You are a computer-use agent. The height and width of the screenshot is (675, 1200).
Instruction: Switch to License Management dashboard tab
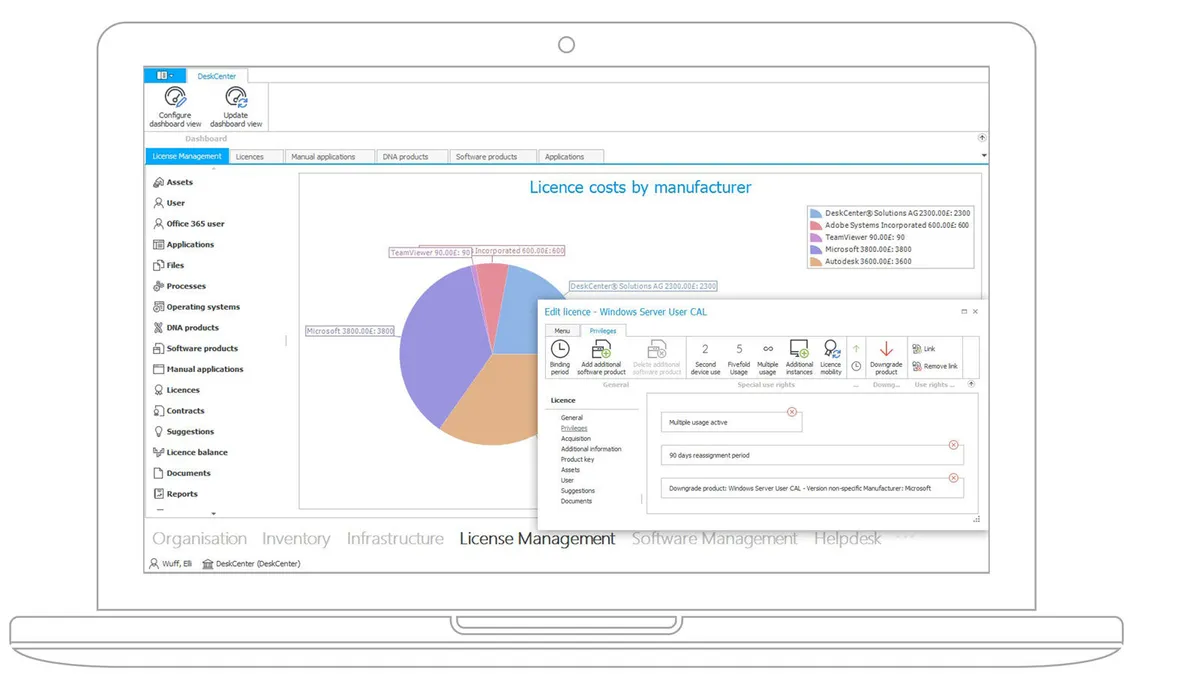[187, 157]
